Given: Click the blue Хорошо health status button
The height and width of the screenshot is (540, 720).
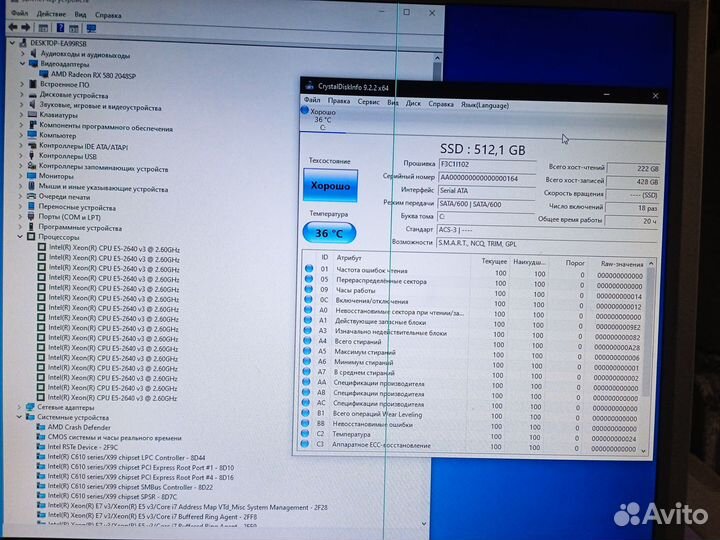Looking at the screenshot, I should click(330, 186).
